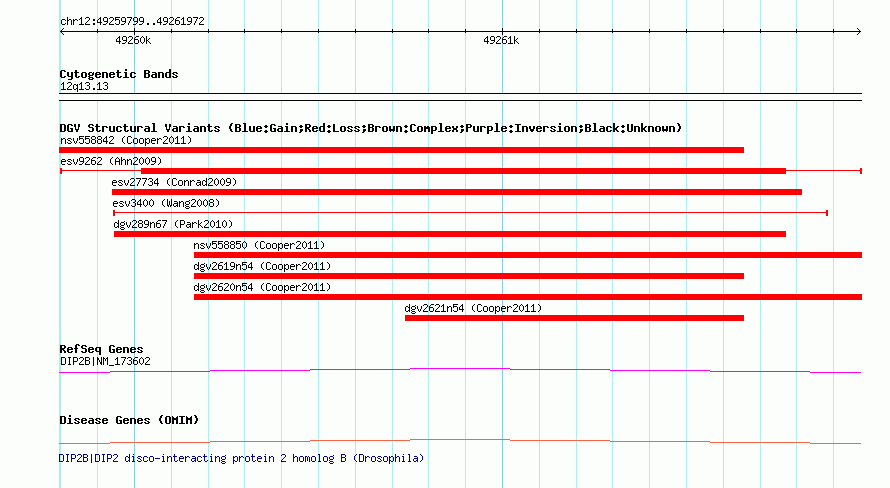Screen dimensions: 890x488
Task: Click the dgv2619n54 red bar
Action: tap(469, 276)
